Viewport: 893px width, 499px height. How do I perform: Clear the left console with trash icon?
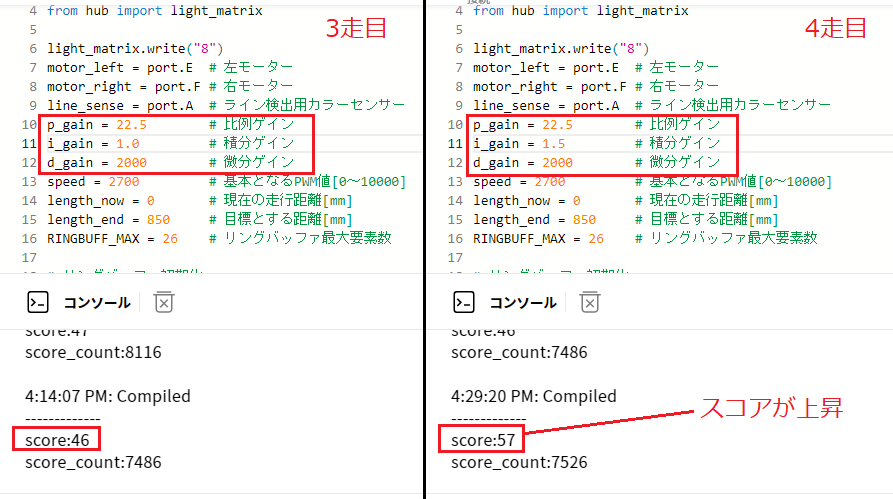click(x=165, y=302)
